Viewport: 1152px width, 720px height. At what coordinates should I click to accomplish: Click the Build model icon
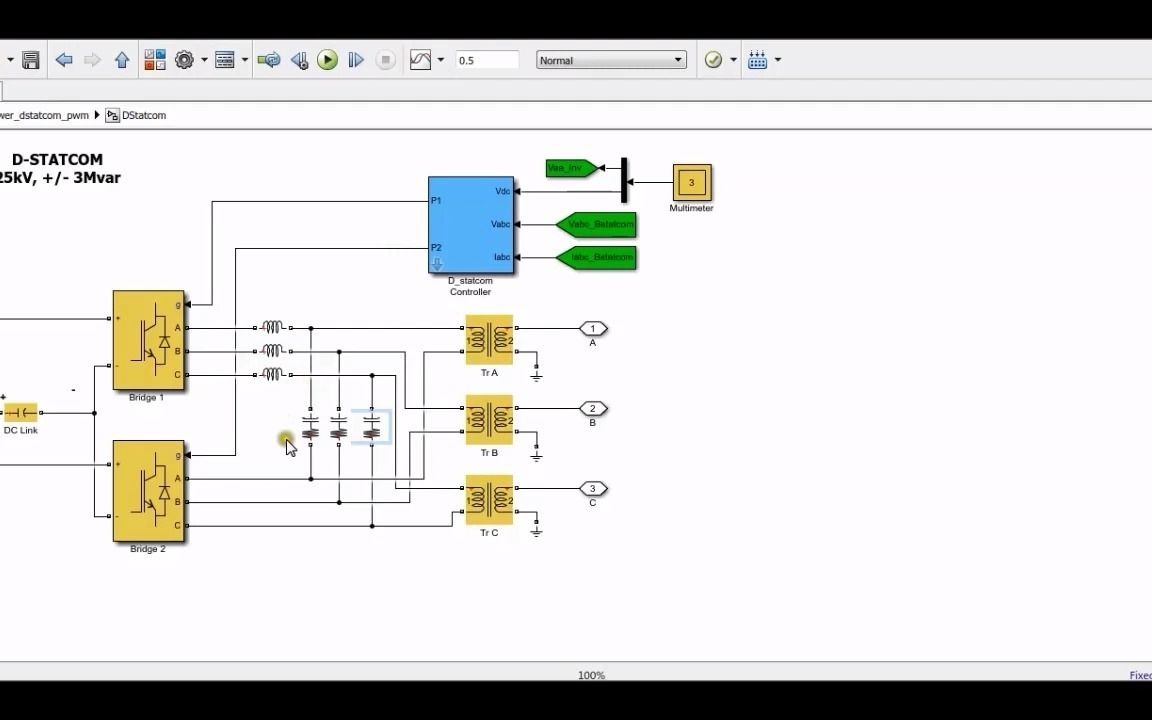point(757,60)
